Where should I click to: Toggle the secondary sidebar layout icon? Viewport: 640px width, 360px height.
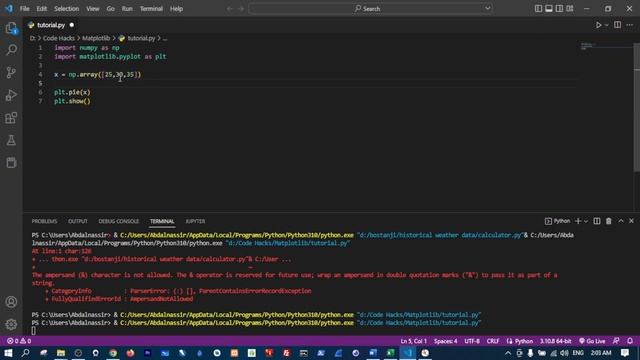(559, 9)
